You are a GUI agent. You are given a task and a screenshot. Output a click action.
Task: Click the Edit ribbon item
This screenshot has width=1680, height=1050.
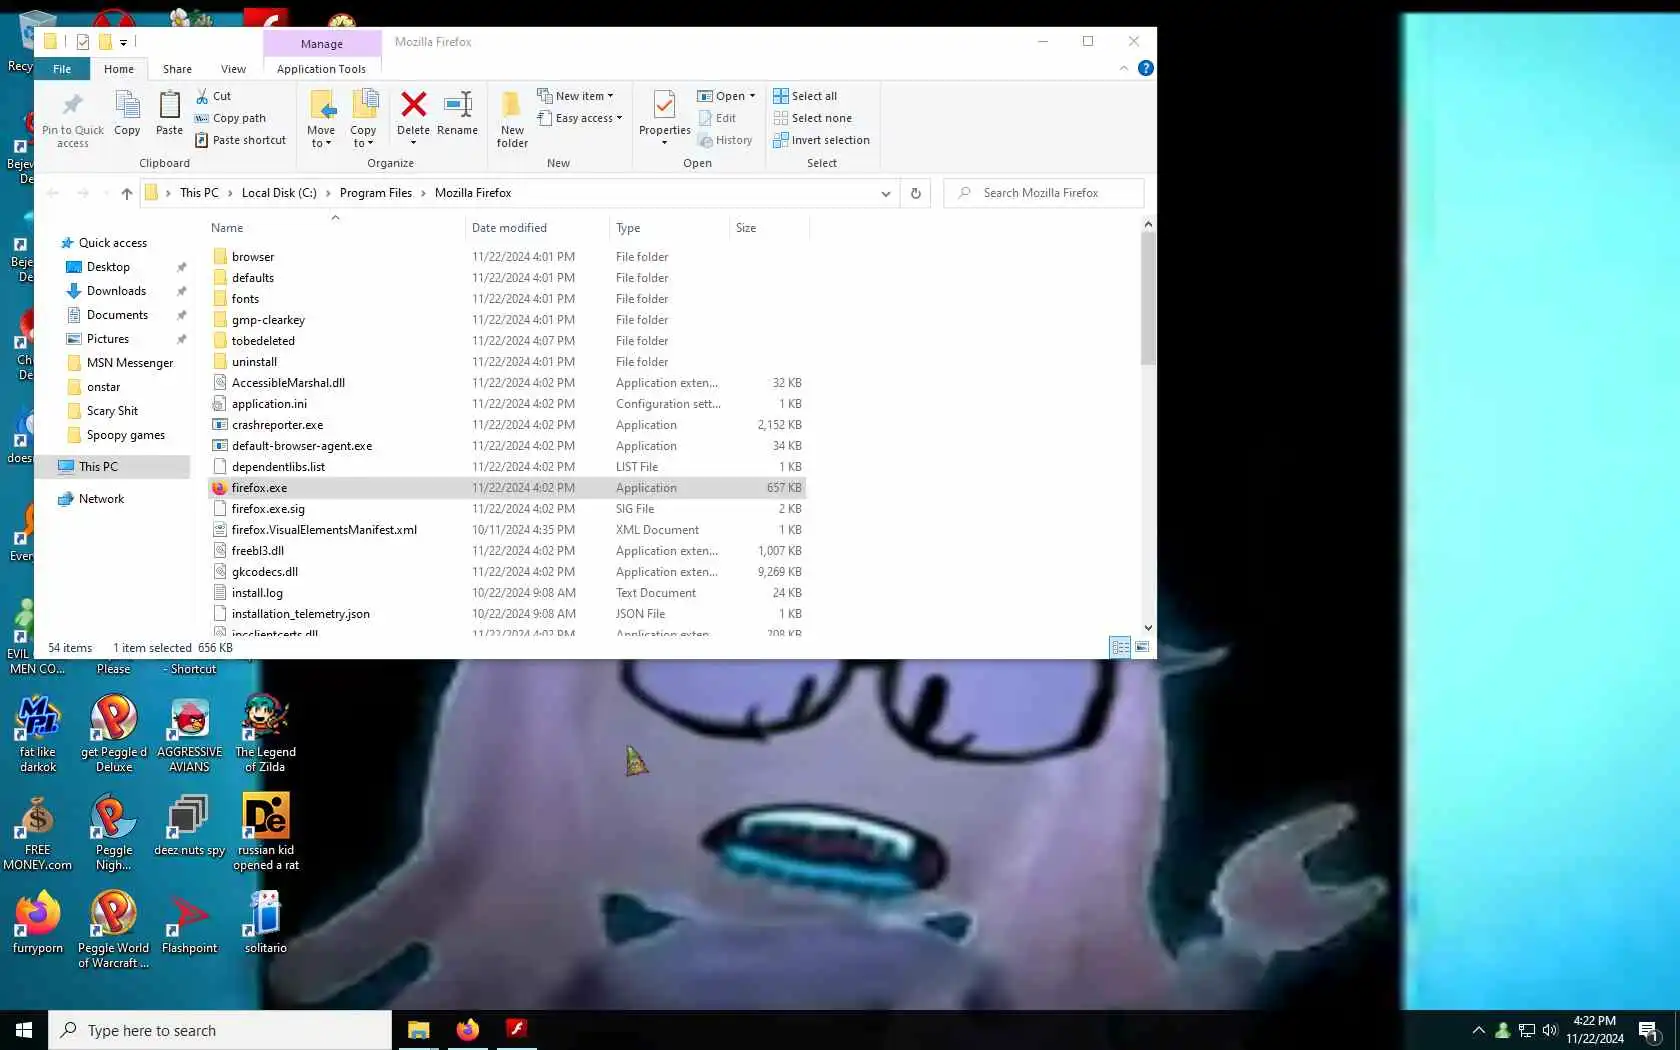click(717, 118)
